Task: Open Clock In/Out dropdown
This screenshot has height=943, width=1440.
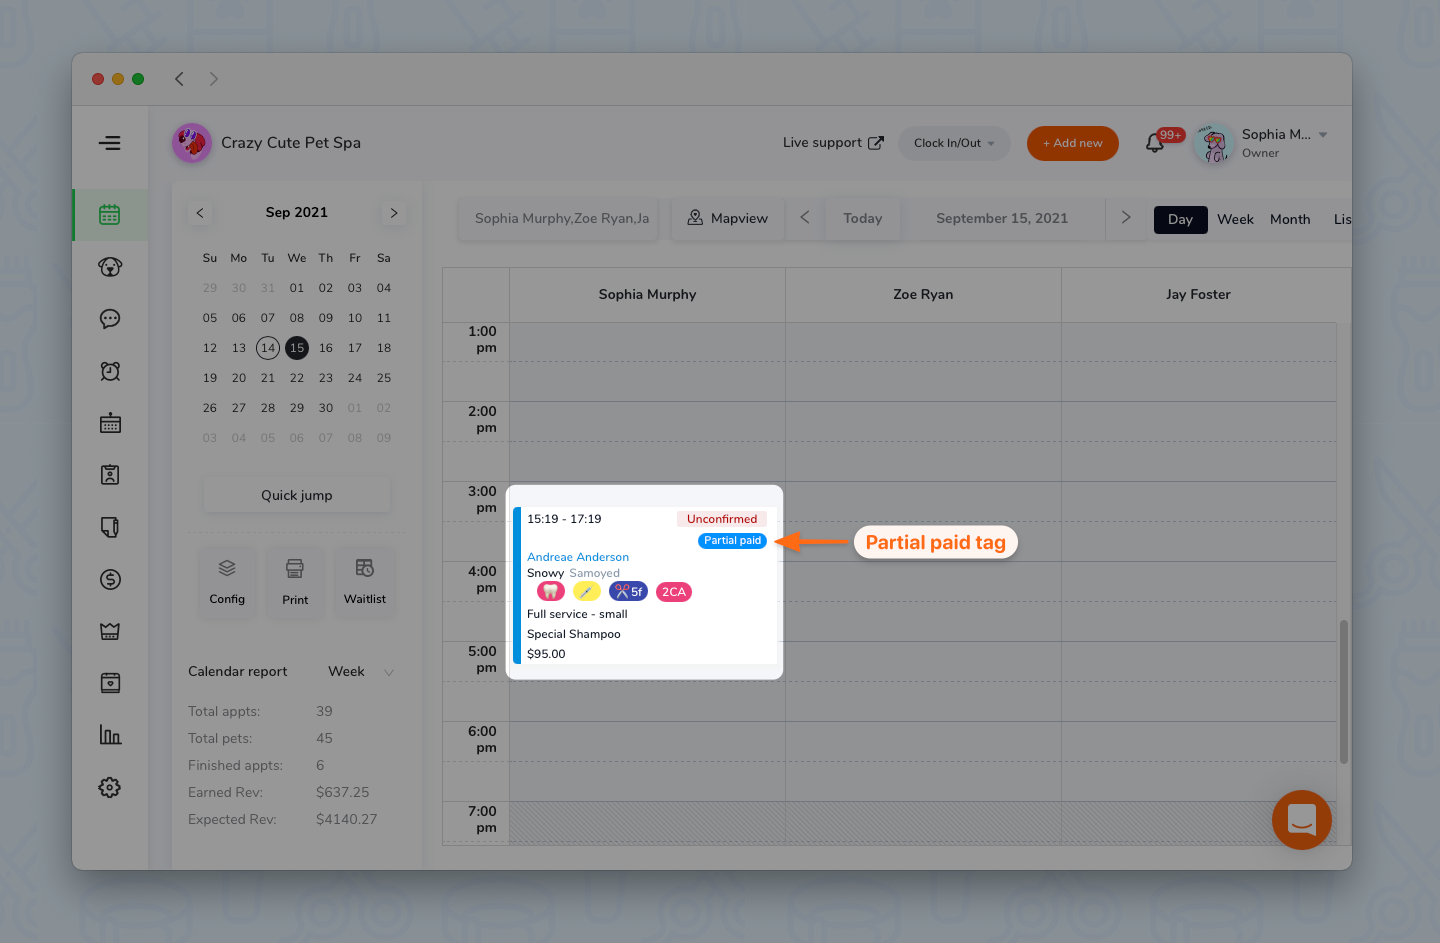Action: click(x=954, y=143)
